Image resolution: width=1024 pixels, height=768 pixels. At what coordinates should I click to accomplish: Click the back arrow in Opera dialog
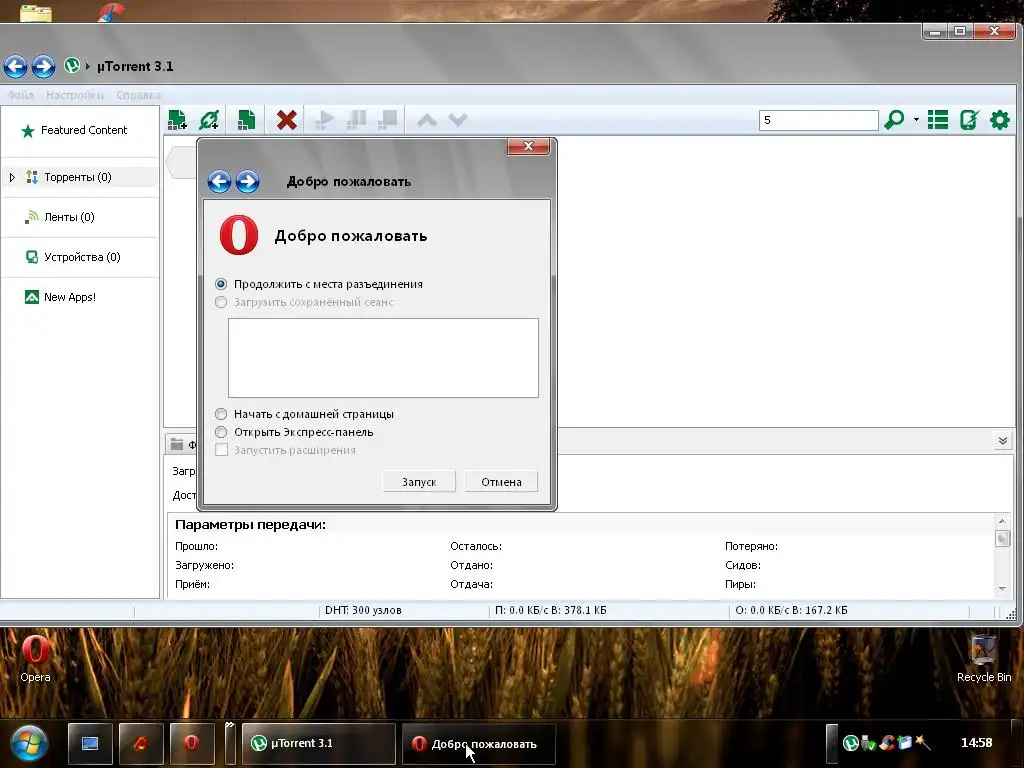pos(219,182)
